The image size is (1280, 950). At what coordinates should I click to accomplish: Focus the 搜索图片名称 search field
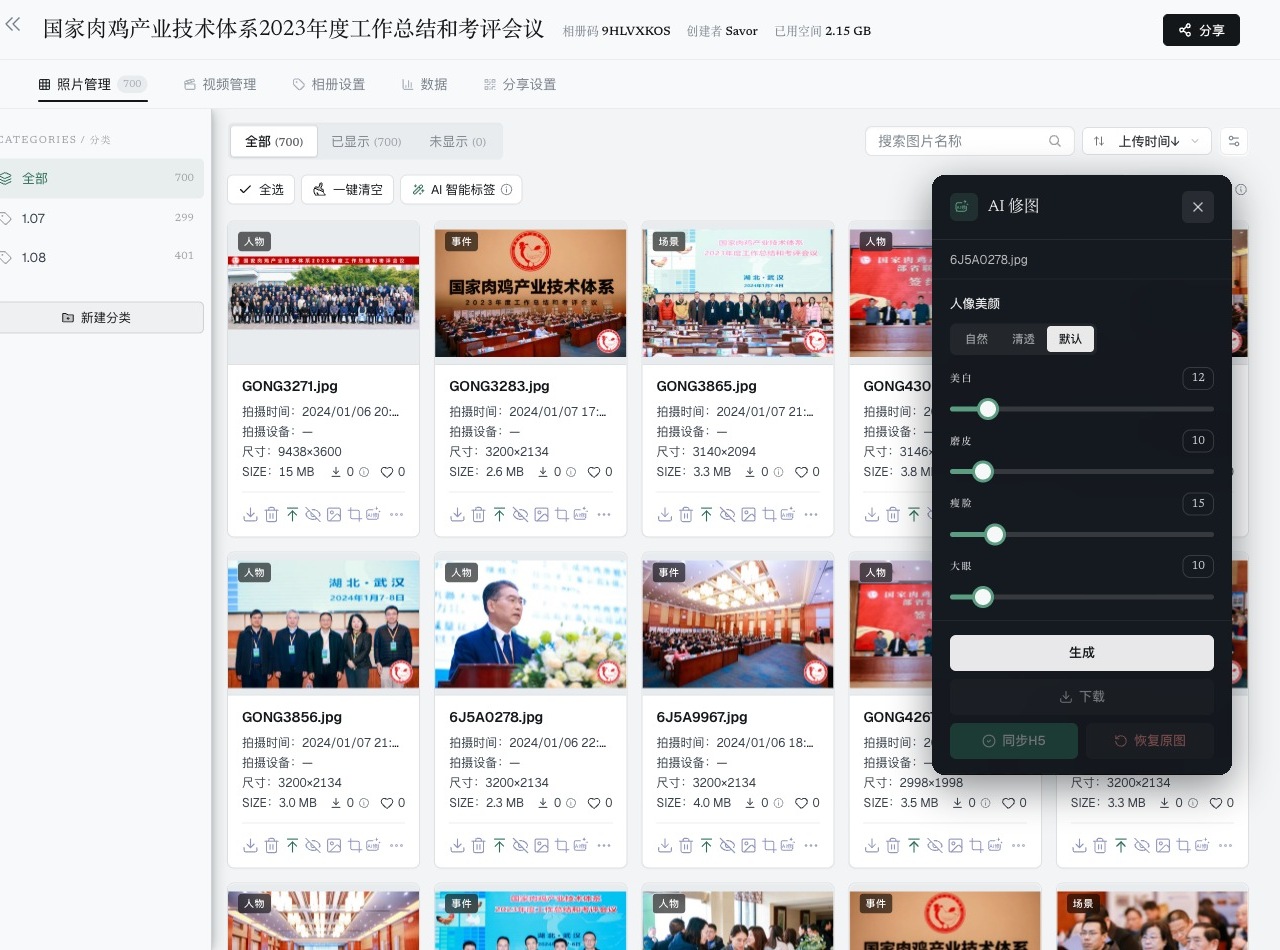(x=970, y=141)
